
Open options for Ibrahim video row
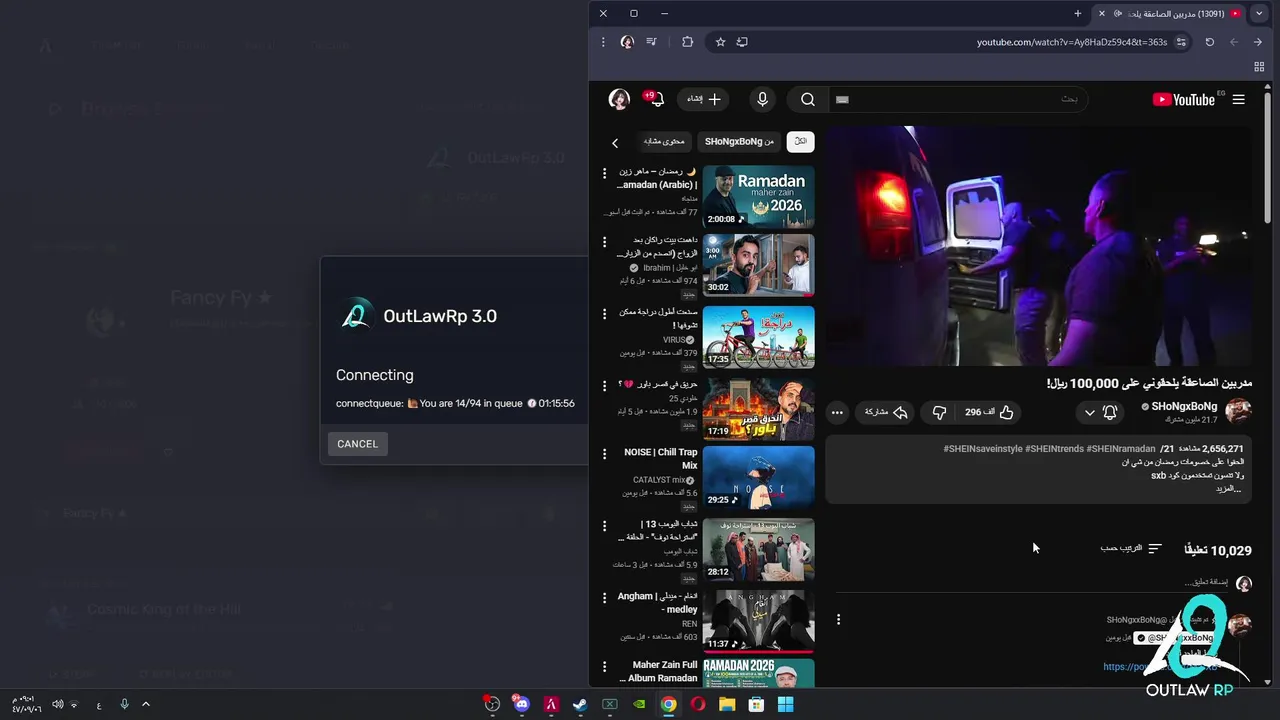(x=604, y=241)
